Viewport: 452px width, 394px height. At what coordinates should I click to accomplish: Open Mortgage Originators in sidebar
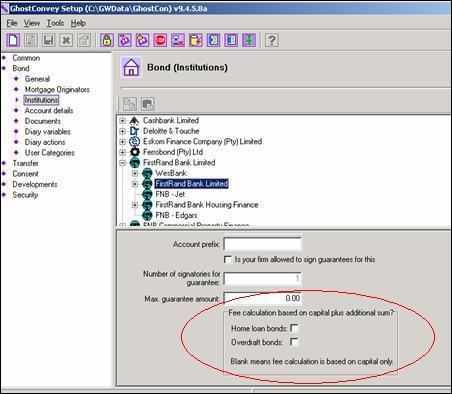(57, 89)
